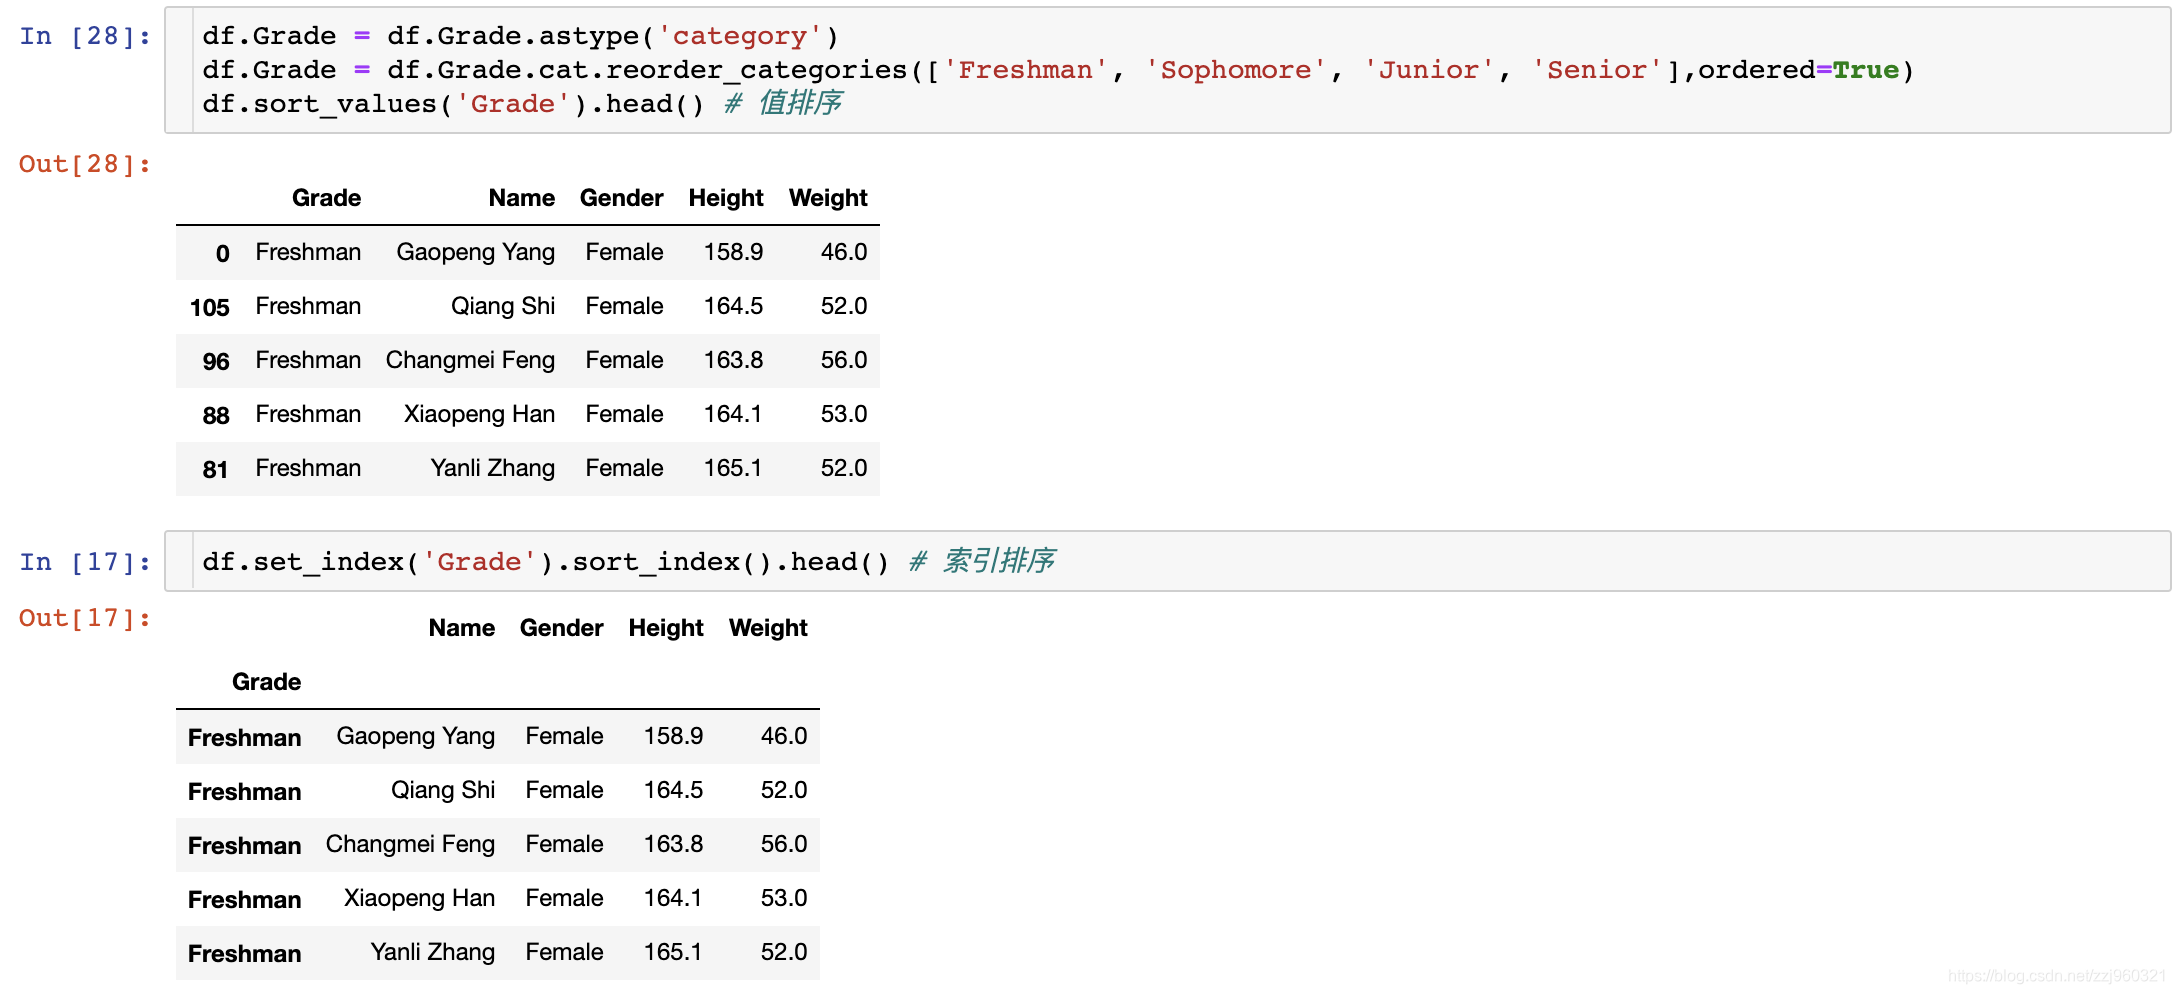2174x994 pixels.
Task: Click height 164.5 in Out[17] table
Action: (x=673, y=790)
